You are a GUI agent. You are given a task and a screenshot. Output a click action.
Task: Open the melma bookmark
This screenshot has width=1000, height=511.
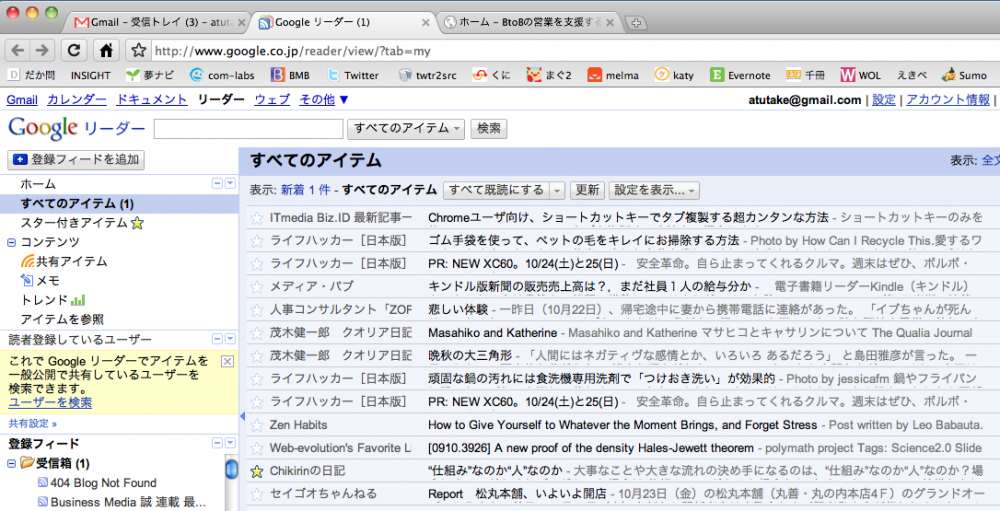[x=613, y=75]
